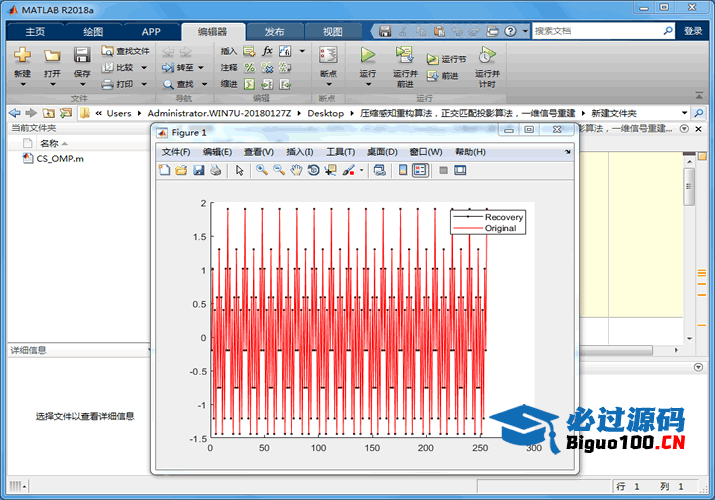Screen dimensions: 715x500
Task: Toggle the insert legend button
Action: [420, 170]
